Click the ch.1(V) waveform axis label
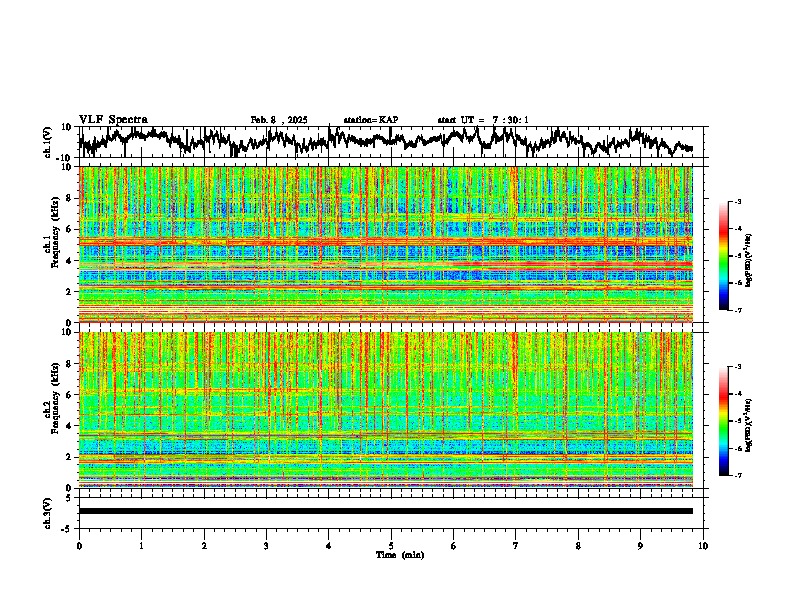The width and height of the screenshot is (792, 612). (x=48, y=142)
